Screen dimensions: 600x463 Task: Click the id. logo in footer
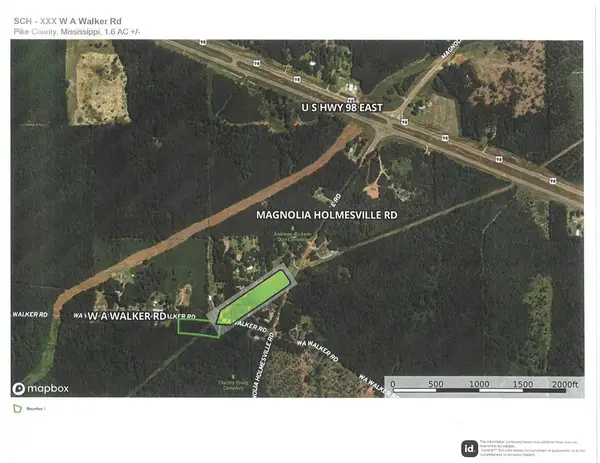point(468,448)
